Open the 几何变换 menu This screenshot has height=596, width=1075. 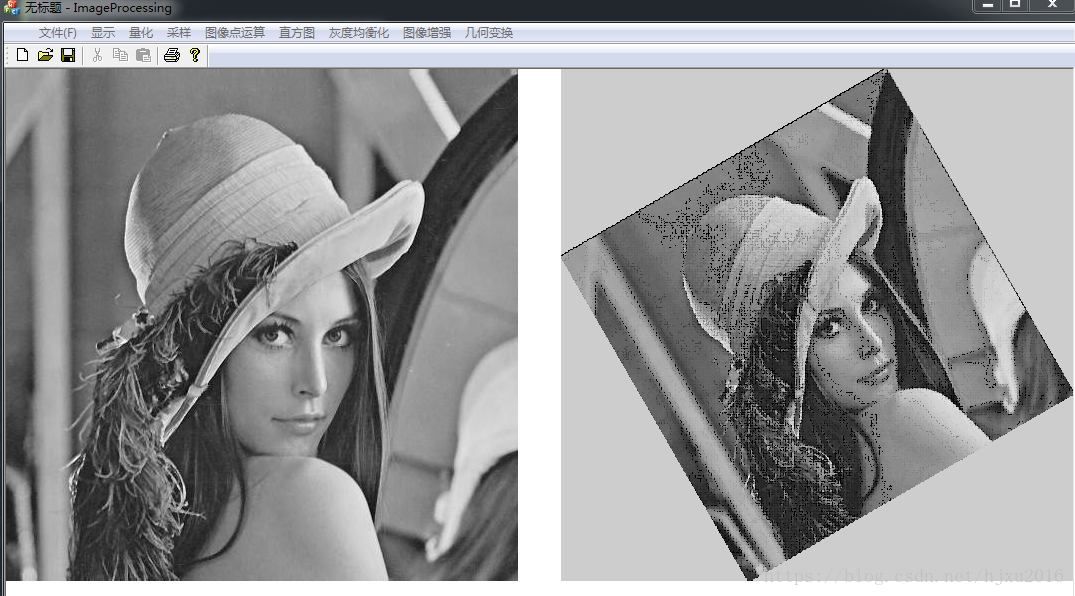[x=488, y=33]
